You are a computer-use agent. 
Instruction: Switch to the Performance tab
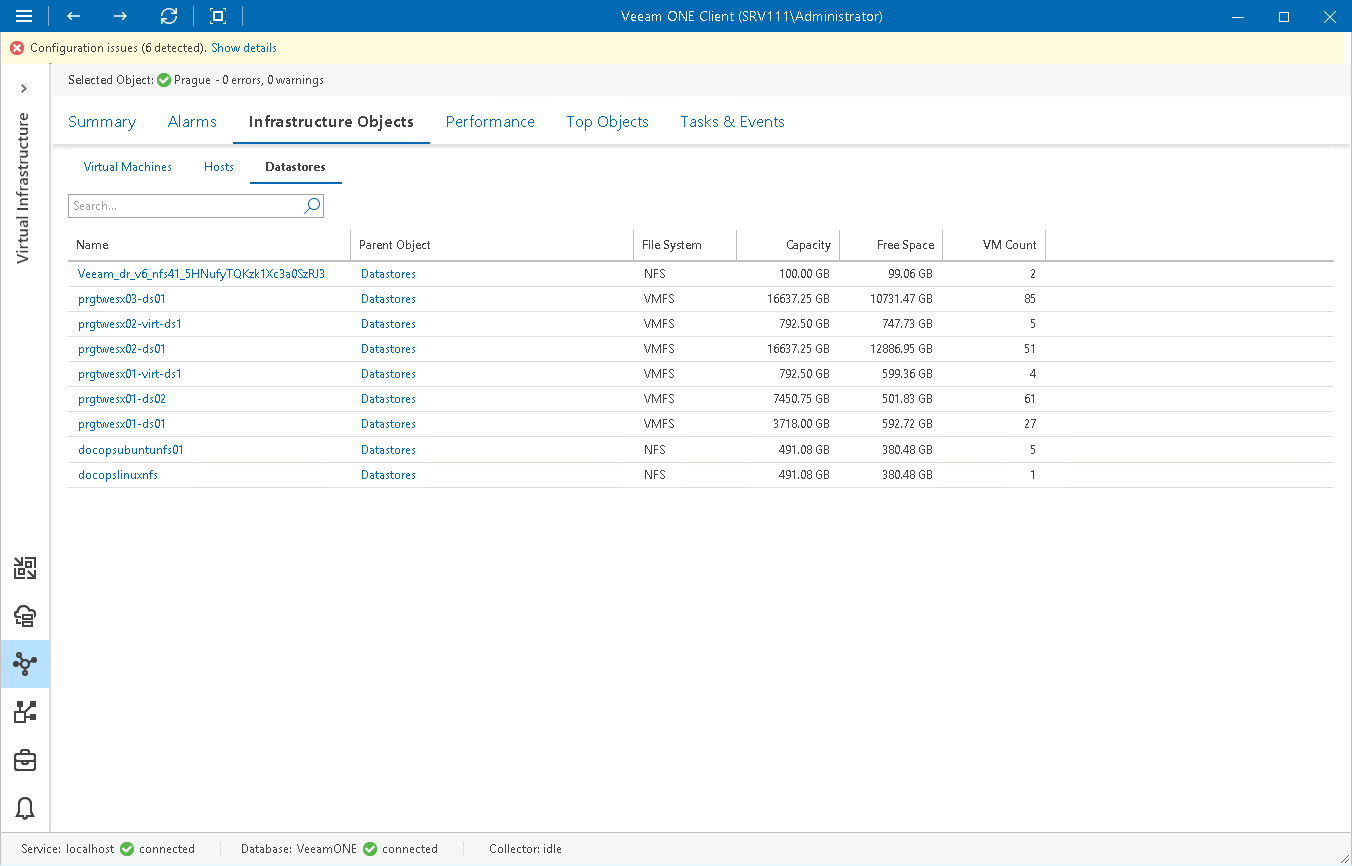point(490,121)
